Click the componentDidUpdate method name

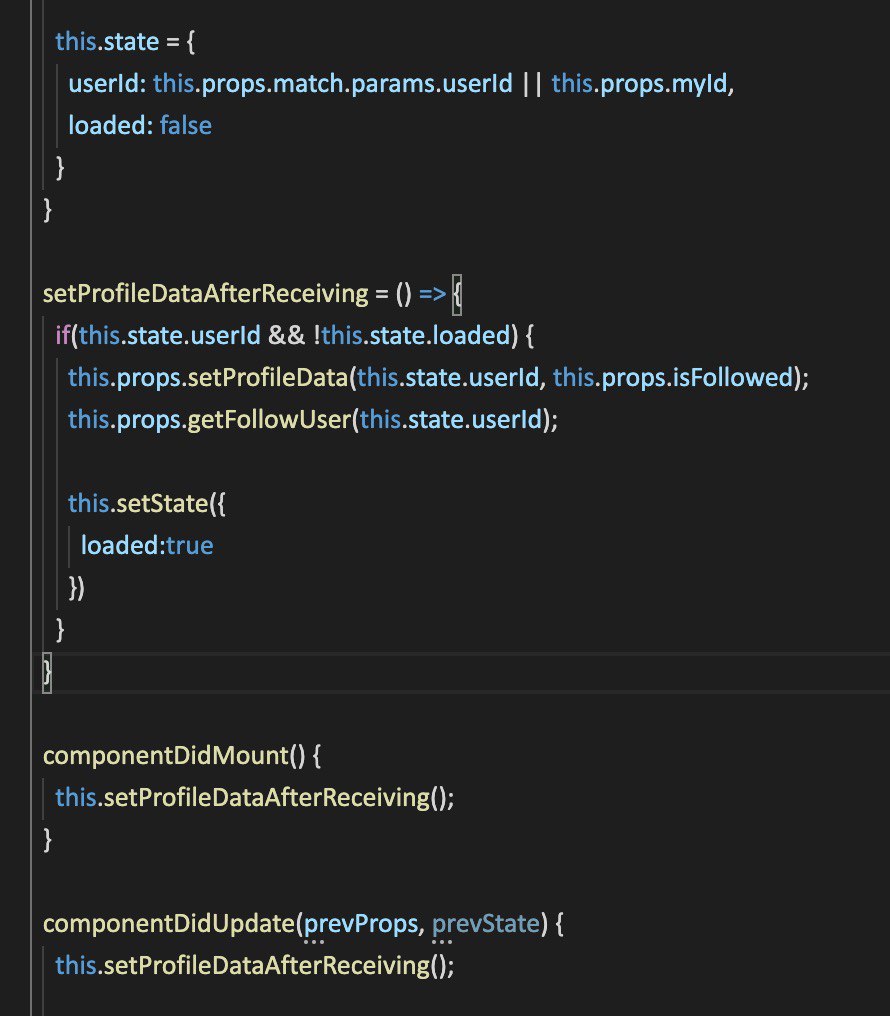pyautogui.click(x=170, y=923)
